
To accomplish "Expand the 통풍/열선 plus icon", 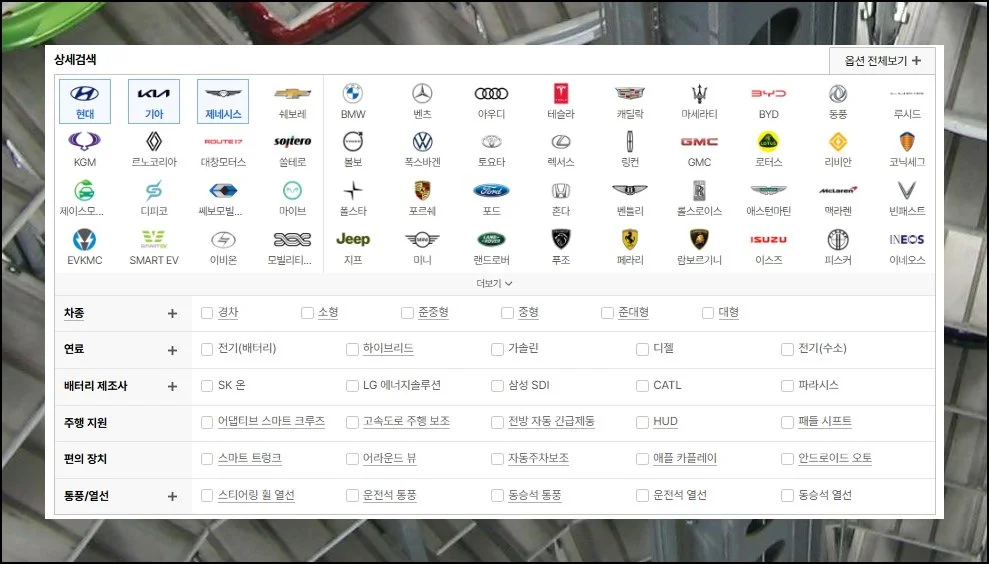I will [x=172, y=496].
